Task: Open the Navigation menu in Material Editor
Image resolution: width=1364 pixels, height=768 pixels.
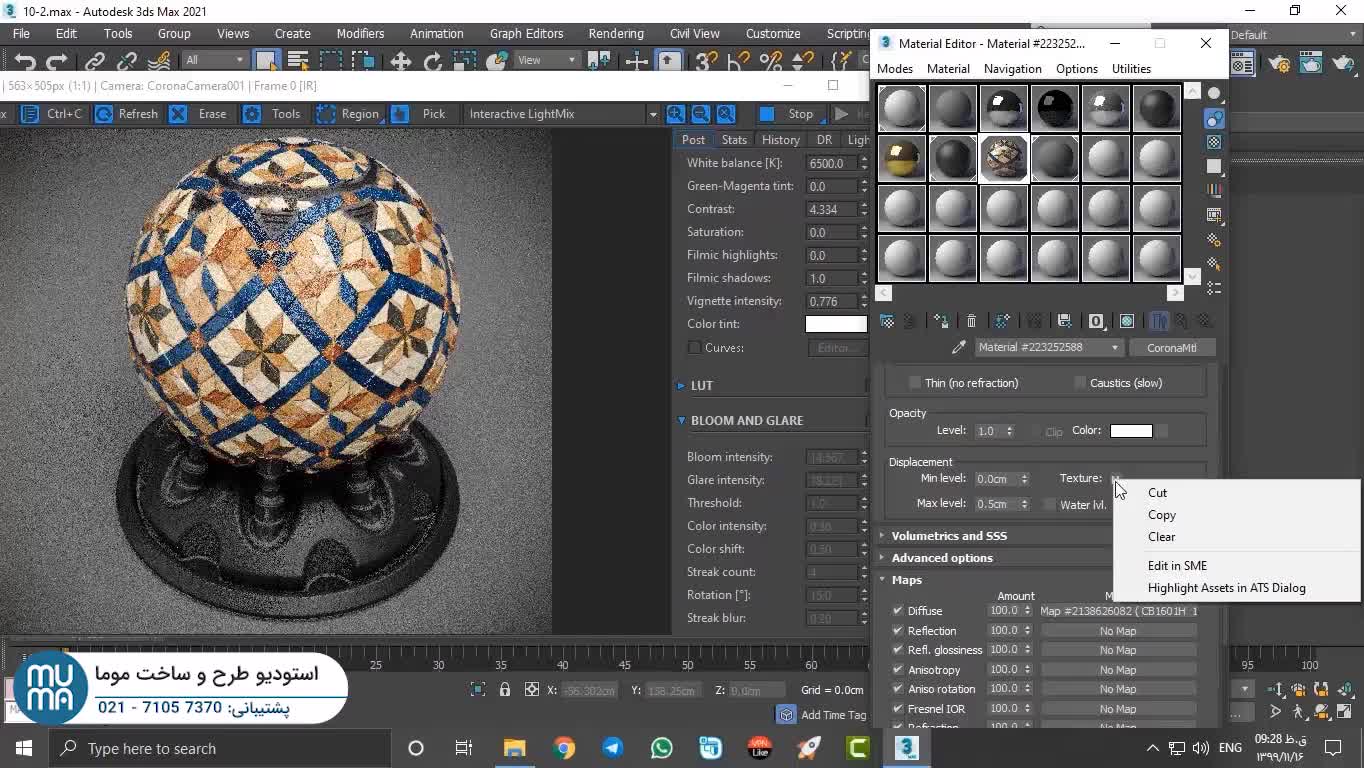Action: 1012,69
